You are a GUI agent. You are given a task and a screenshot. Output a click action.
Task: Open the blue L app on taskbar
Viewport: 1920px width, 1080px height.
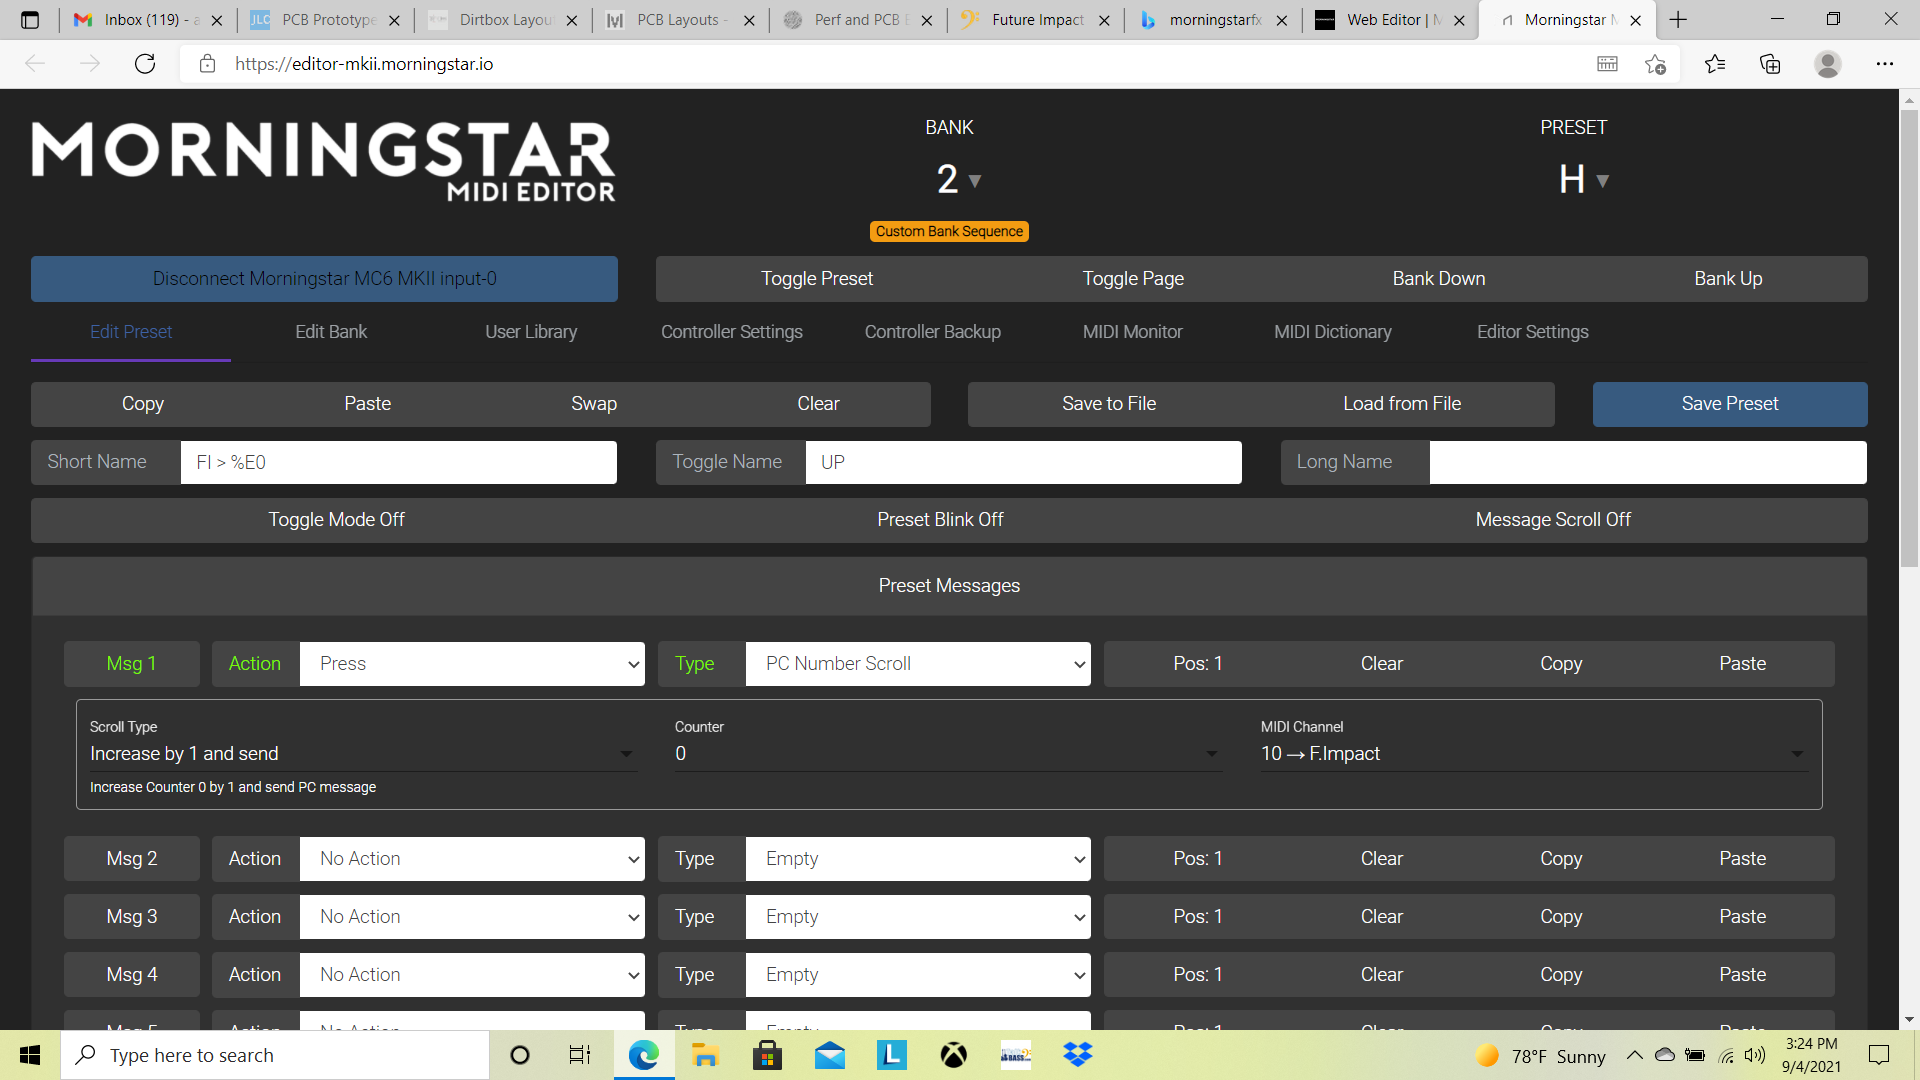pos(892,1055)
